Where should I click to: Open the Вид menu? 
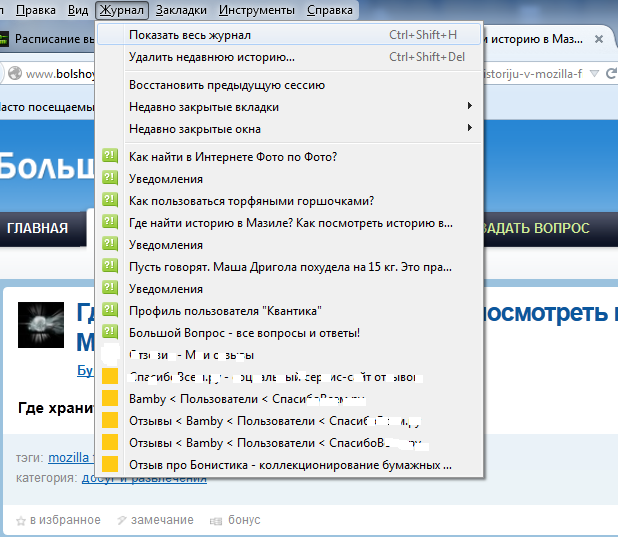pos(78,10)
